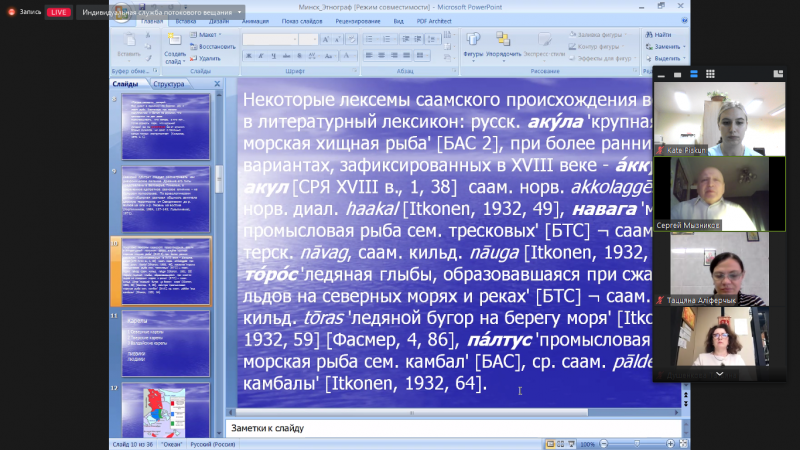800x450 pixels.
Task: Toggle italic formatting in Шрифт group
Action: tap(258, 58)
